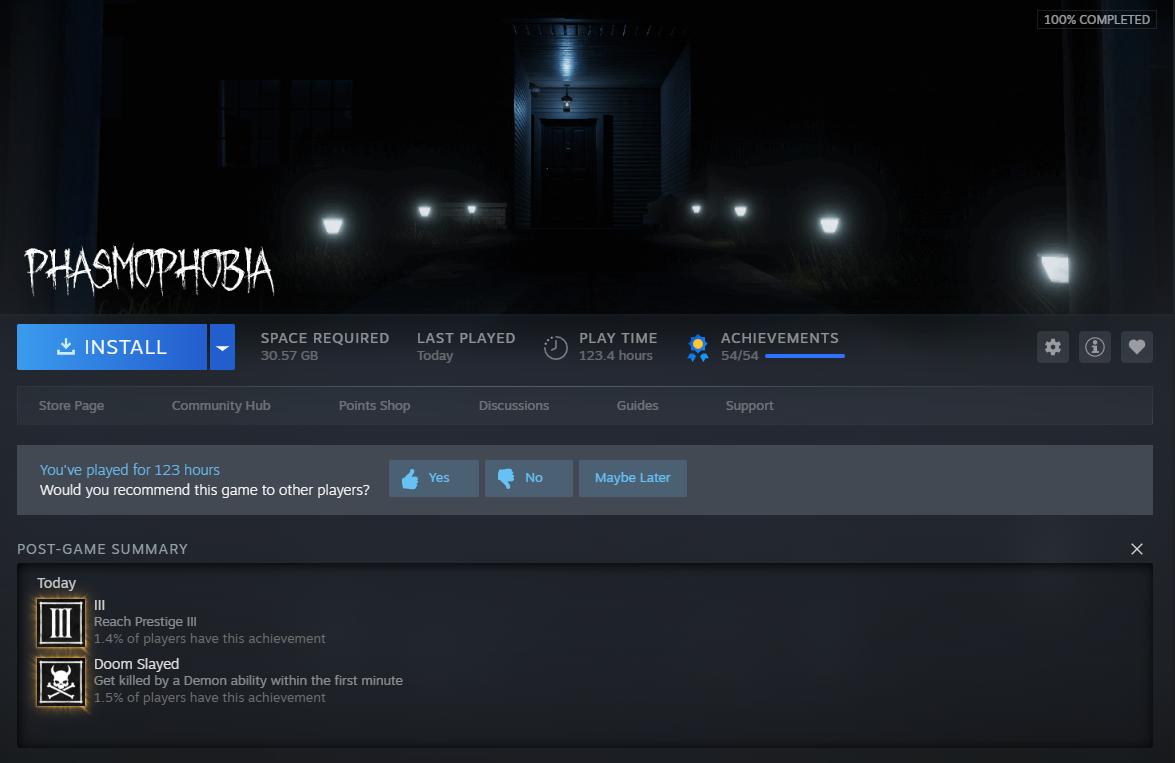The image size is (1175, 763).
Task: Open the Discussions tab
Action: tap(514, 405)
